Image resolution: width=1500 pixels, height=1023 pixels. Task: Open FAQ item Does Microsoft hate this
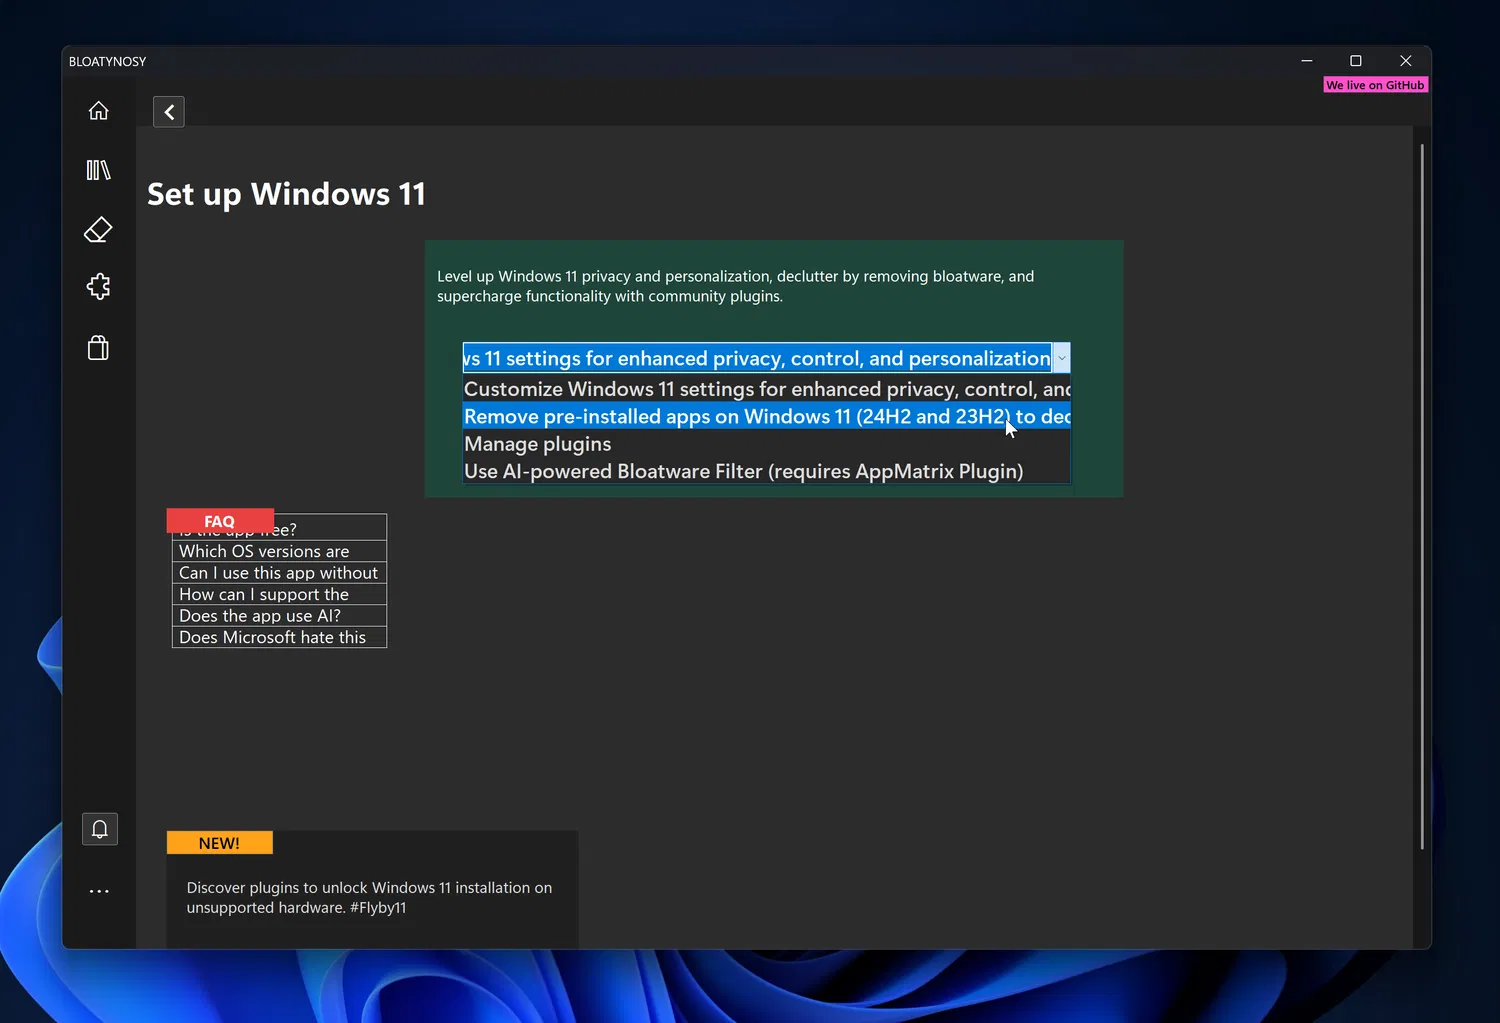pos(279,637)
